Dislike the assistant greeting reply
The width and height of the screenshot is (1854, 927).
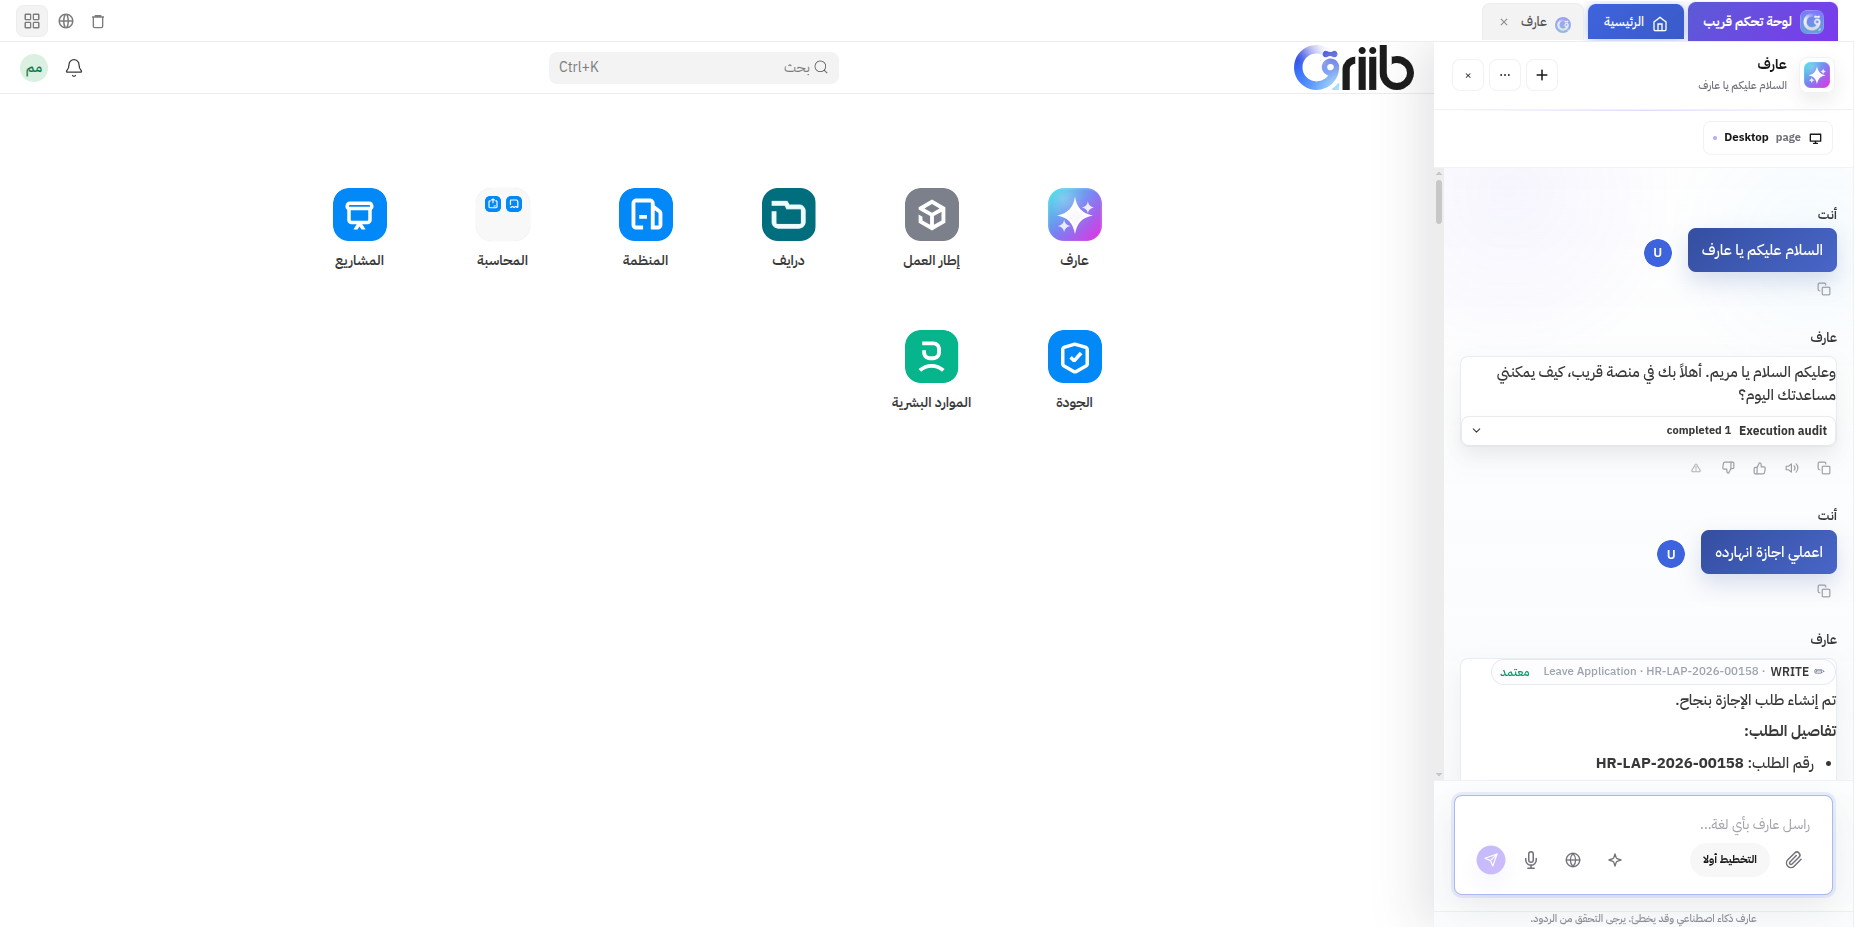pos(1728,468)
